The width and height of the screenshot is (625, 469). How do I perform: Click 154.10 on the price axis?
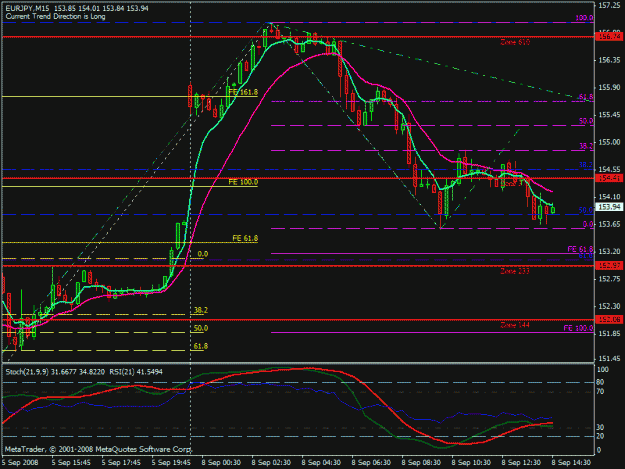(610, 197)
